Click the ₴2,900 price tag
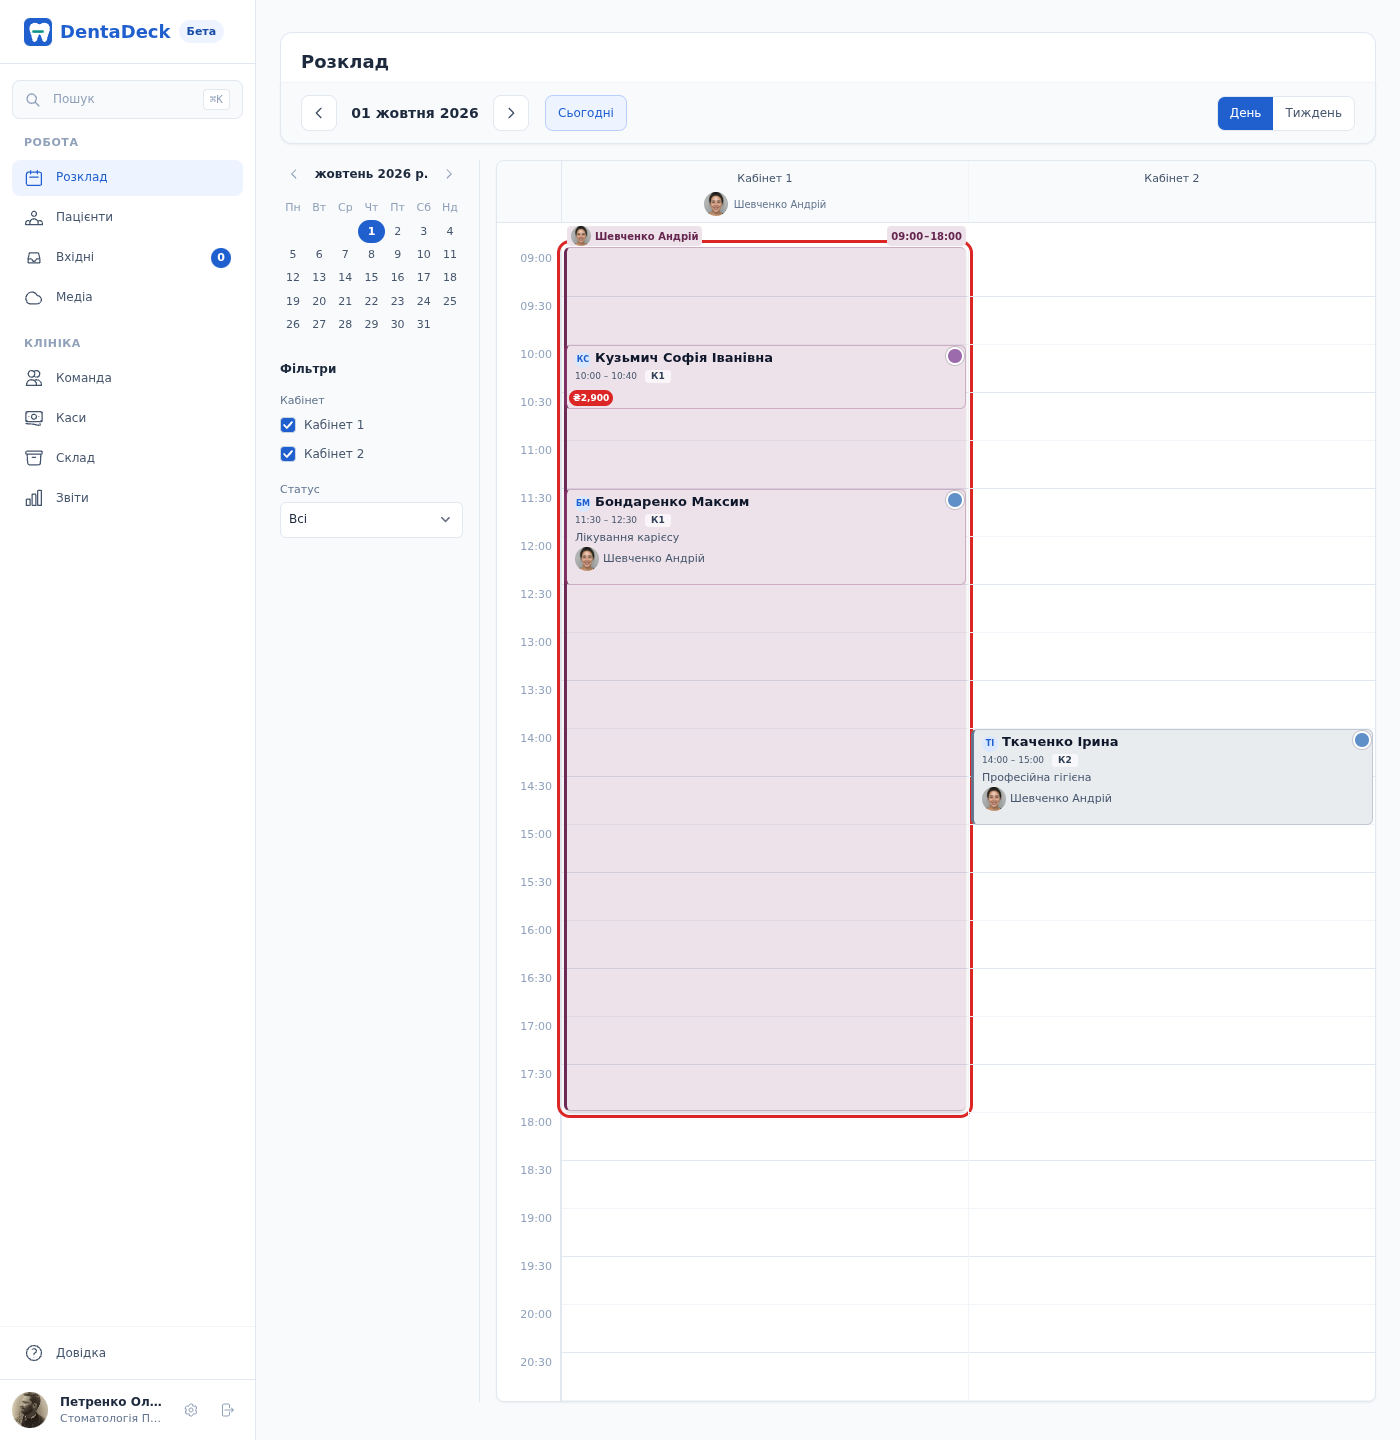 [591, 398]
